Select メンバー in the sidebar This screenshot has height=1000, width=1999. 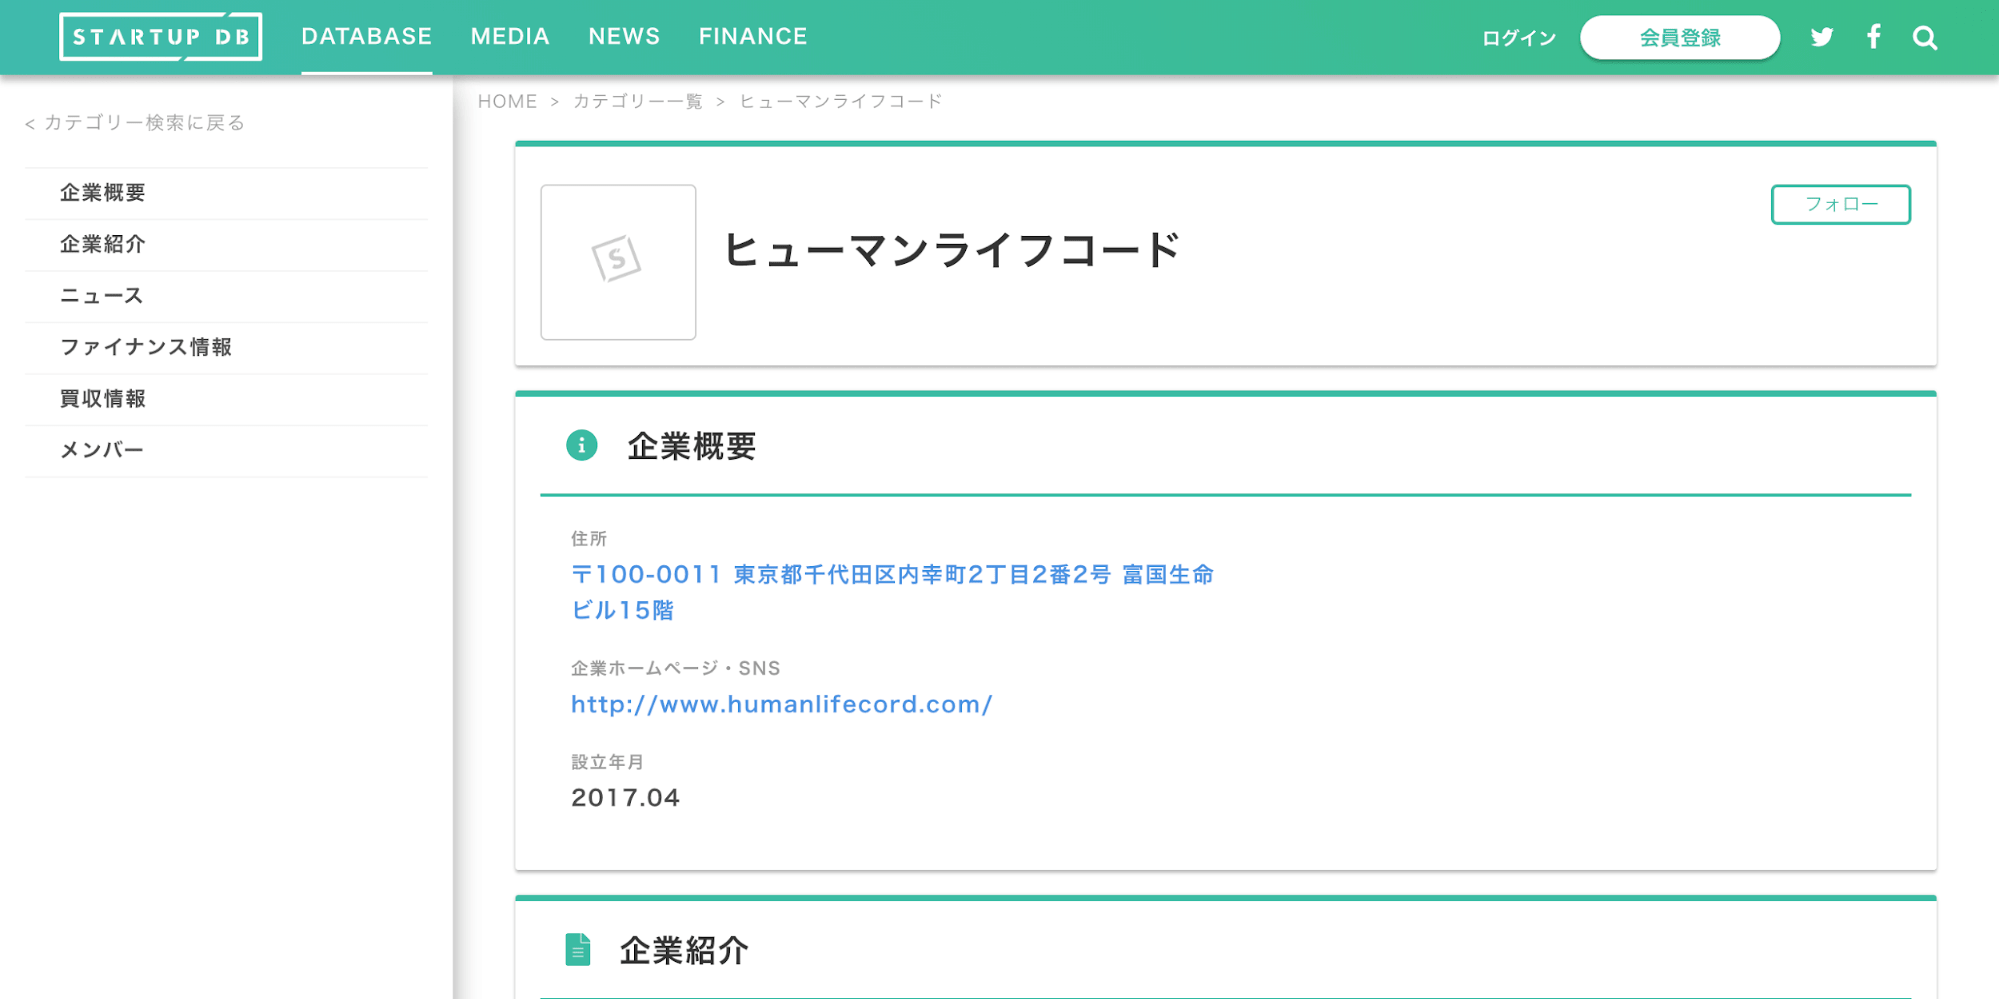pos(226,451)
